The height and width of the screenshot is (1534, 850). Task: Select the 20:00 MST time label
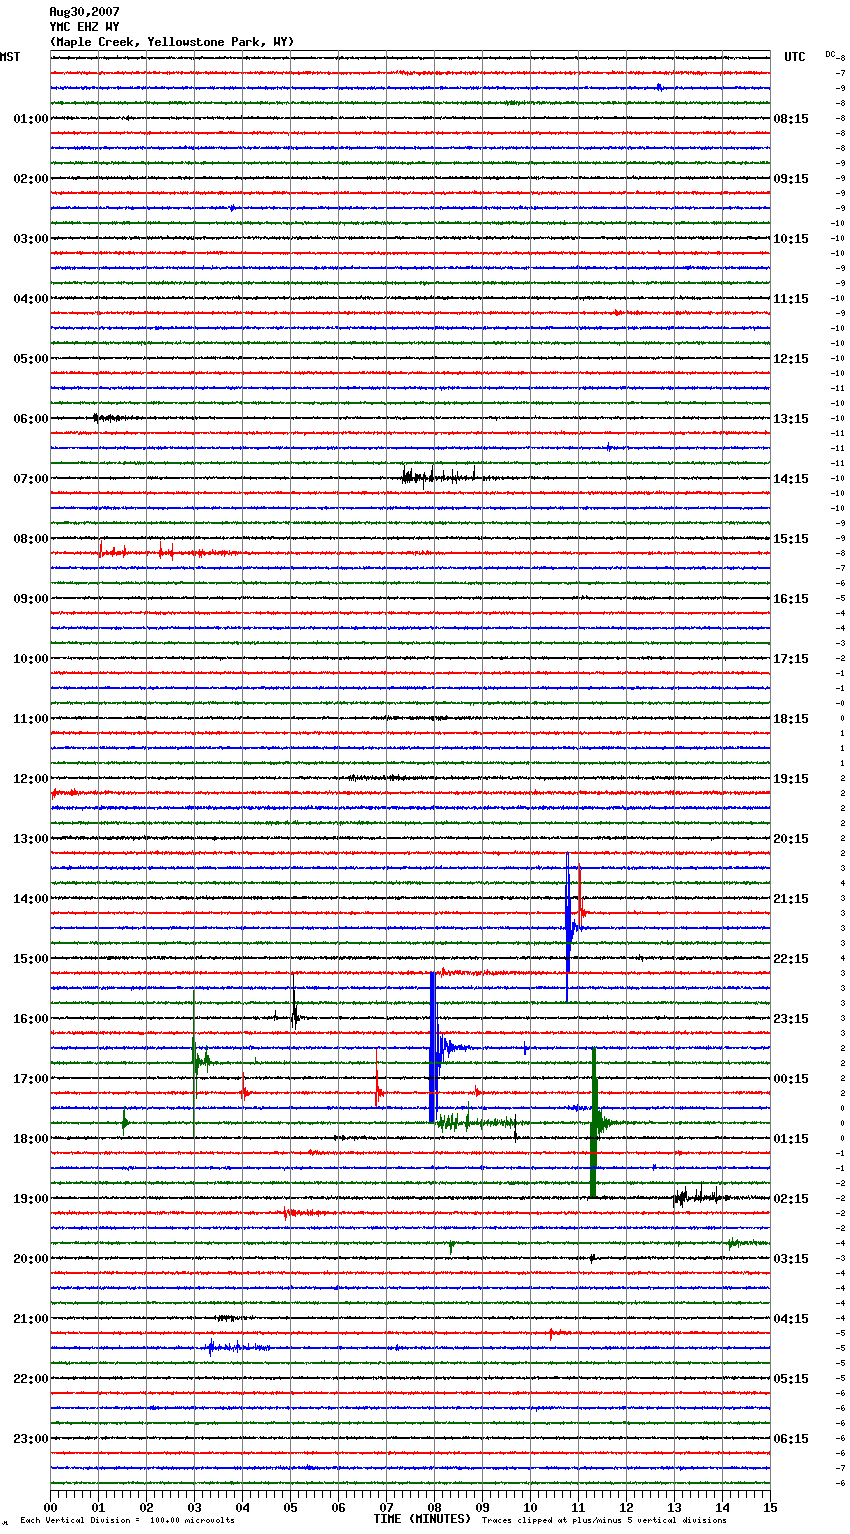point(31,1259)
